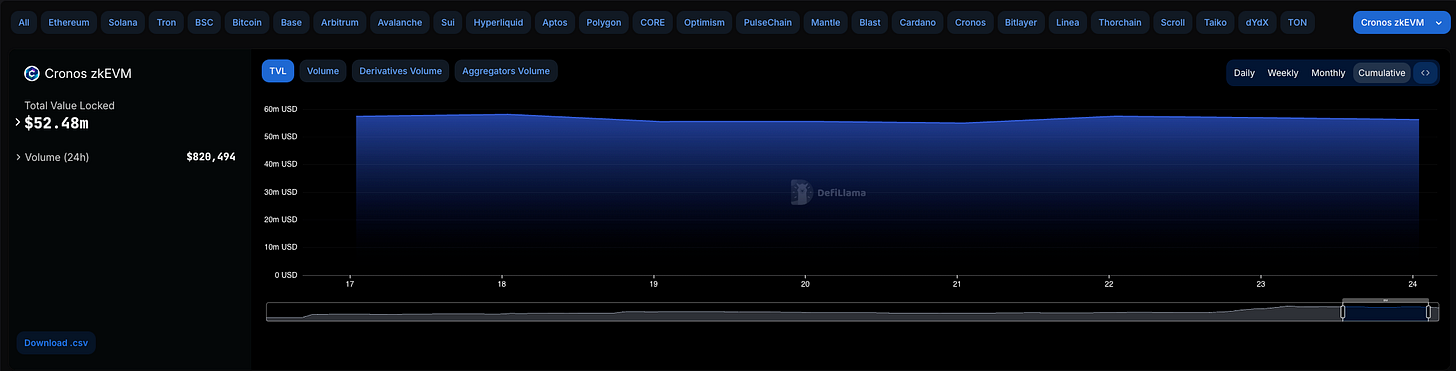
Task: Open the embed chart code icon
Action: click(1426, 73)
